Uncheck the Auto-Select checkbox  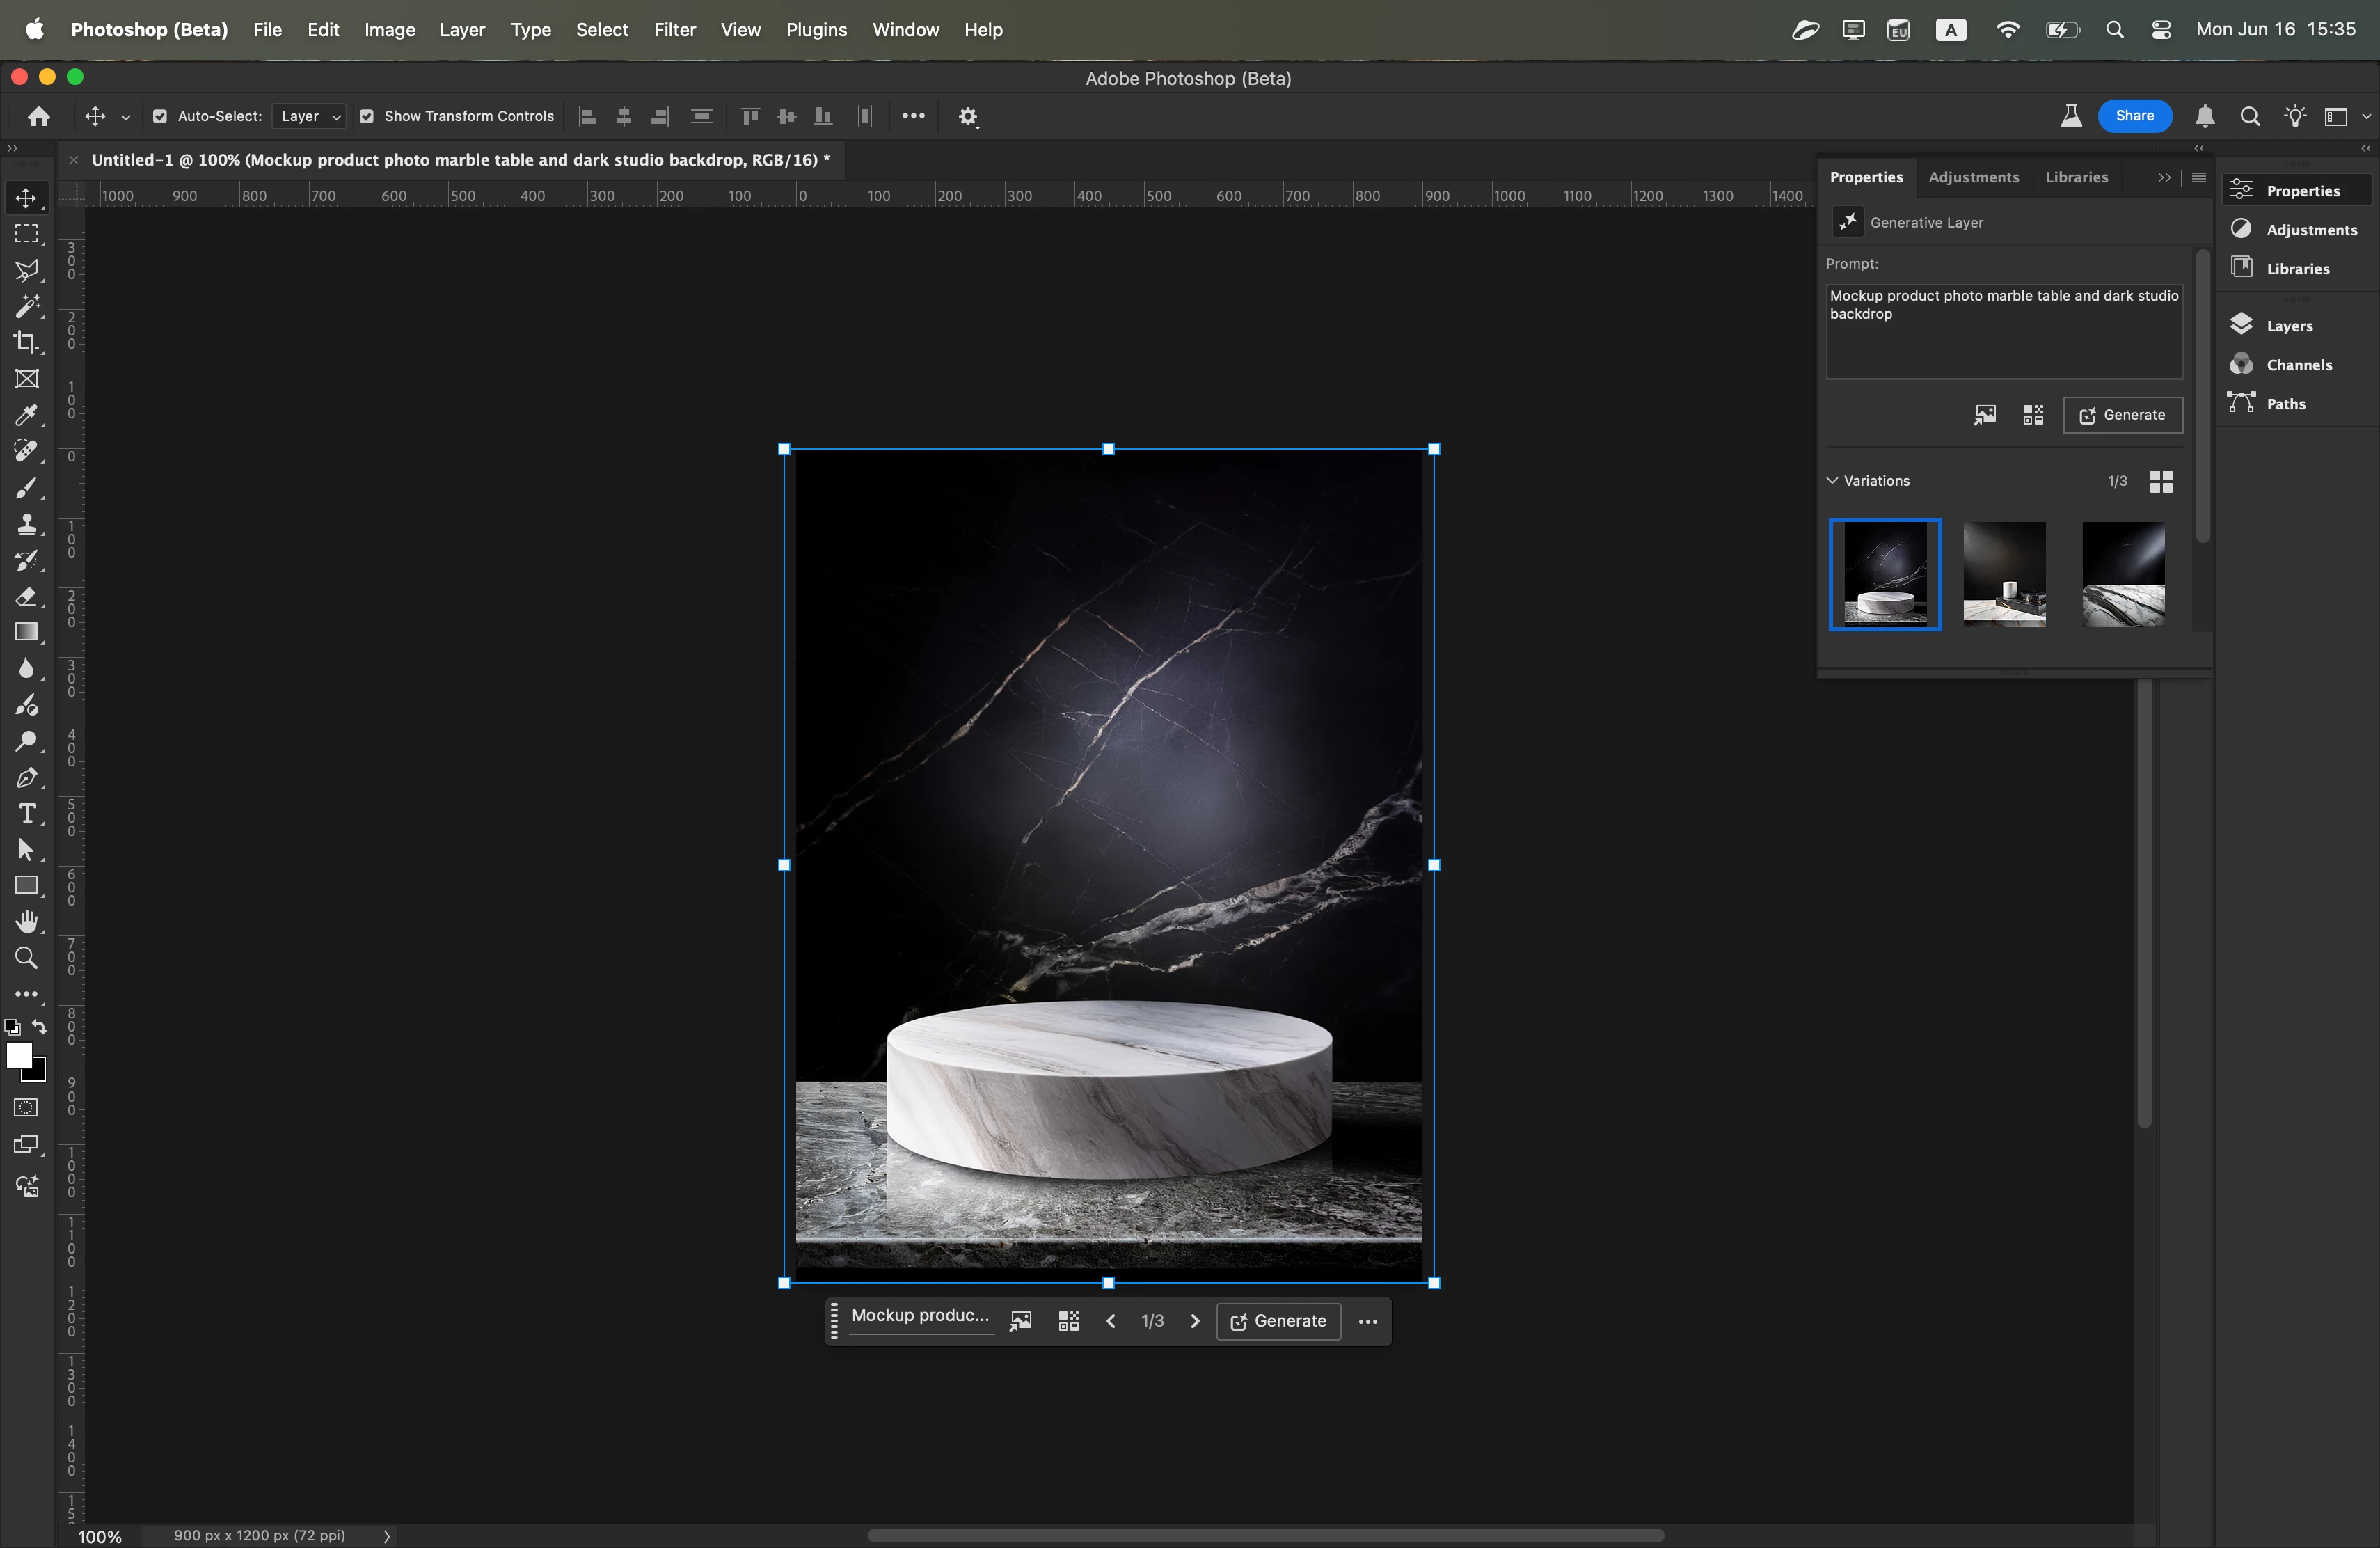pyautogui.click(x=160, y=116)
